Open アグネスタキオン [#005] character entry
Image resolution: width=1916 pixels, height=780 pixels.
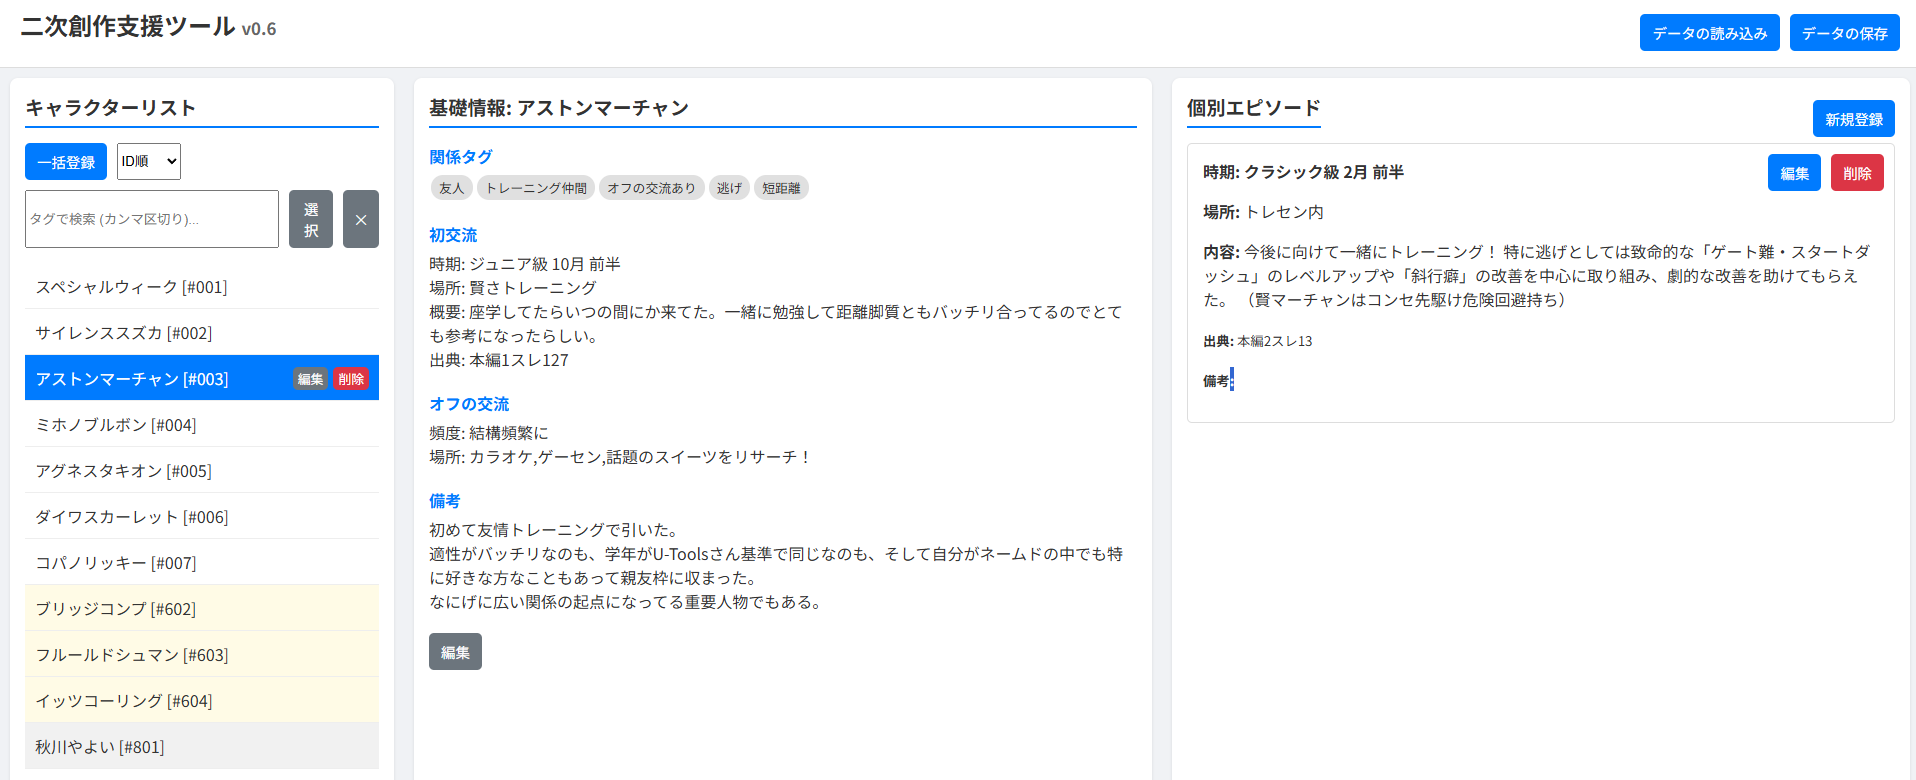coord(124,471)
